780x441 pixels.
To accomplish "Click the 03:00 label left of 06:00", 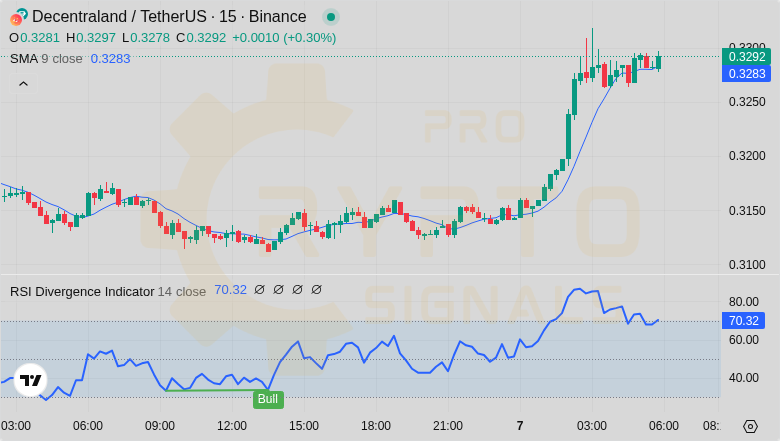I will point(16,426).
